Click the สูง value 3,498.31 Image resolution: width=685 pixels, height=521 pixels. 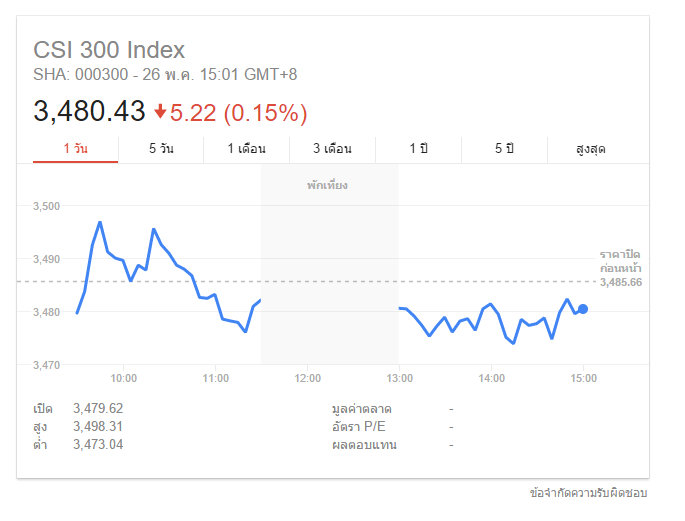pyautogui.click(x=98, y=427)
